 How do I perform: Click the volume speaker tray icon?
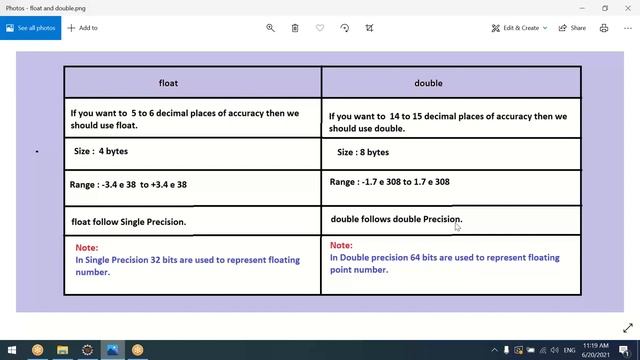[554, 350]
